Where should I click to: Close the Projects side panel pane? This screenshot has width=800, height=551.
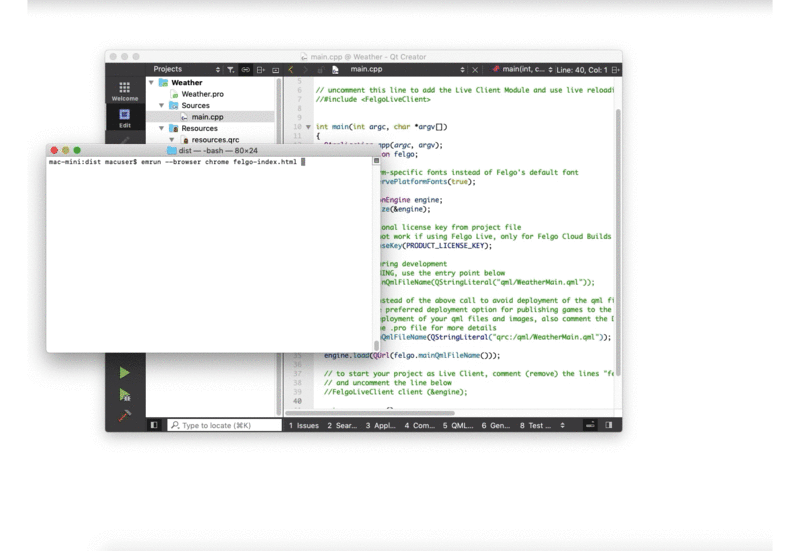[x=276, y=69]
